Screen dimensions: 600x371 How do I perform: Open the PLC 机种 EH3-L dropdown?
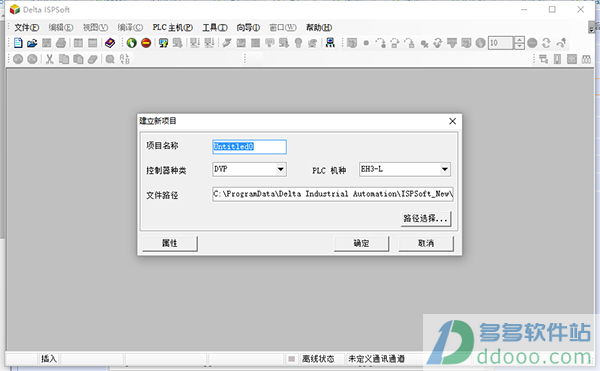point(445,169)
